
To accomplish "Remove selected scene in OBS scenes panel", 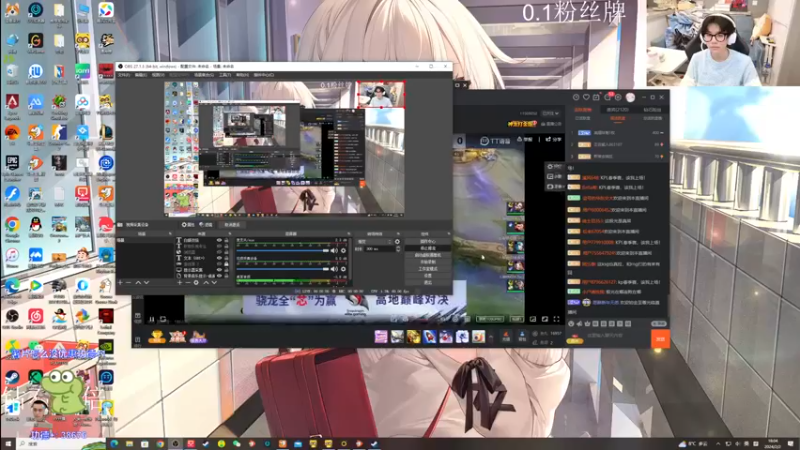I will coord(129,282).
